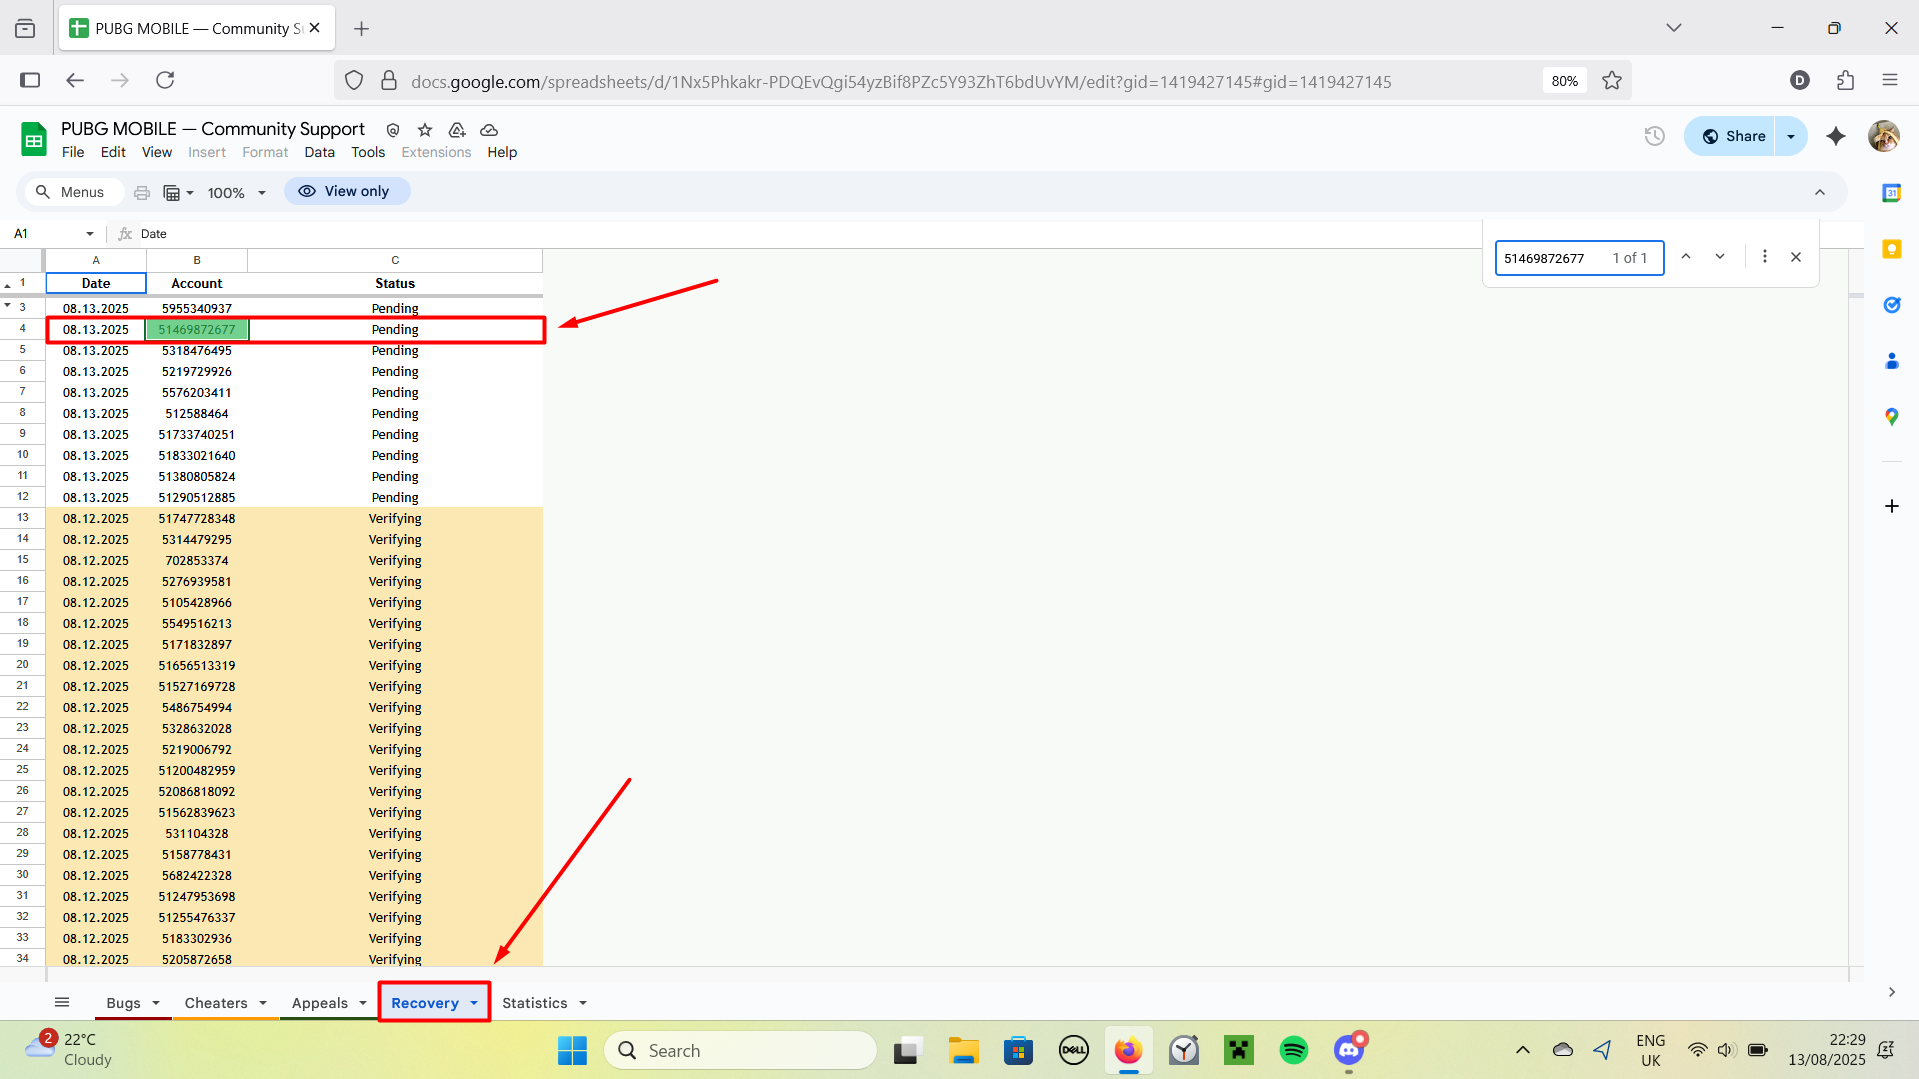Viewport: 1919px width, 1079px height.
Task: Go to next search match
Action: tap(1720, 257)
